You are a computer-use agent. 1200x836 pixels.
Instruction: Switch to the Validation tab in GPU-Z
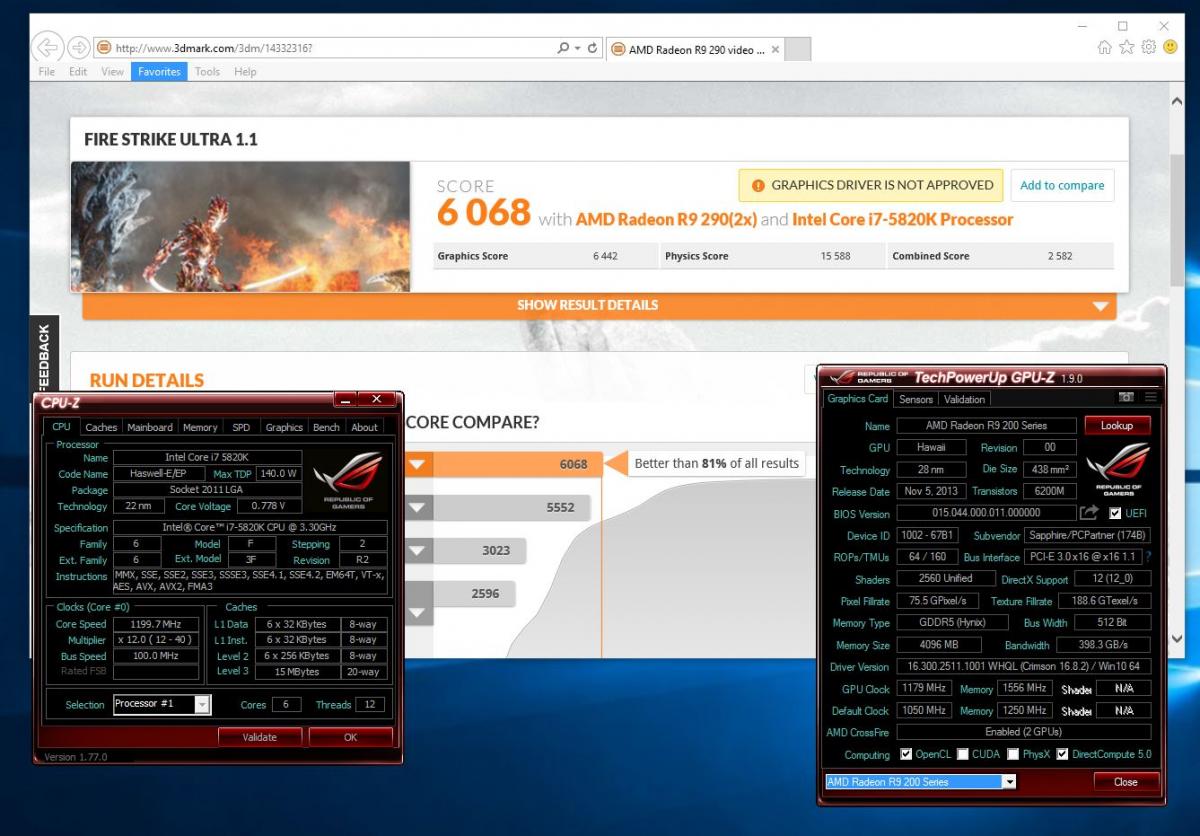pyautogui.click(x=964, y=399)
